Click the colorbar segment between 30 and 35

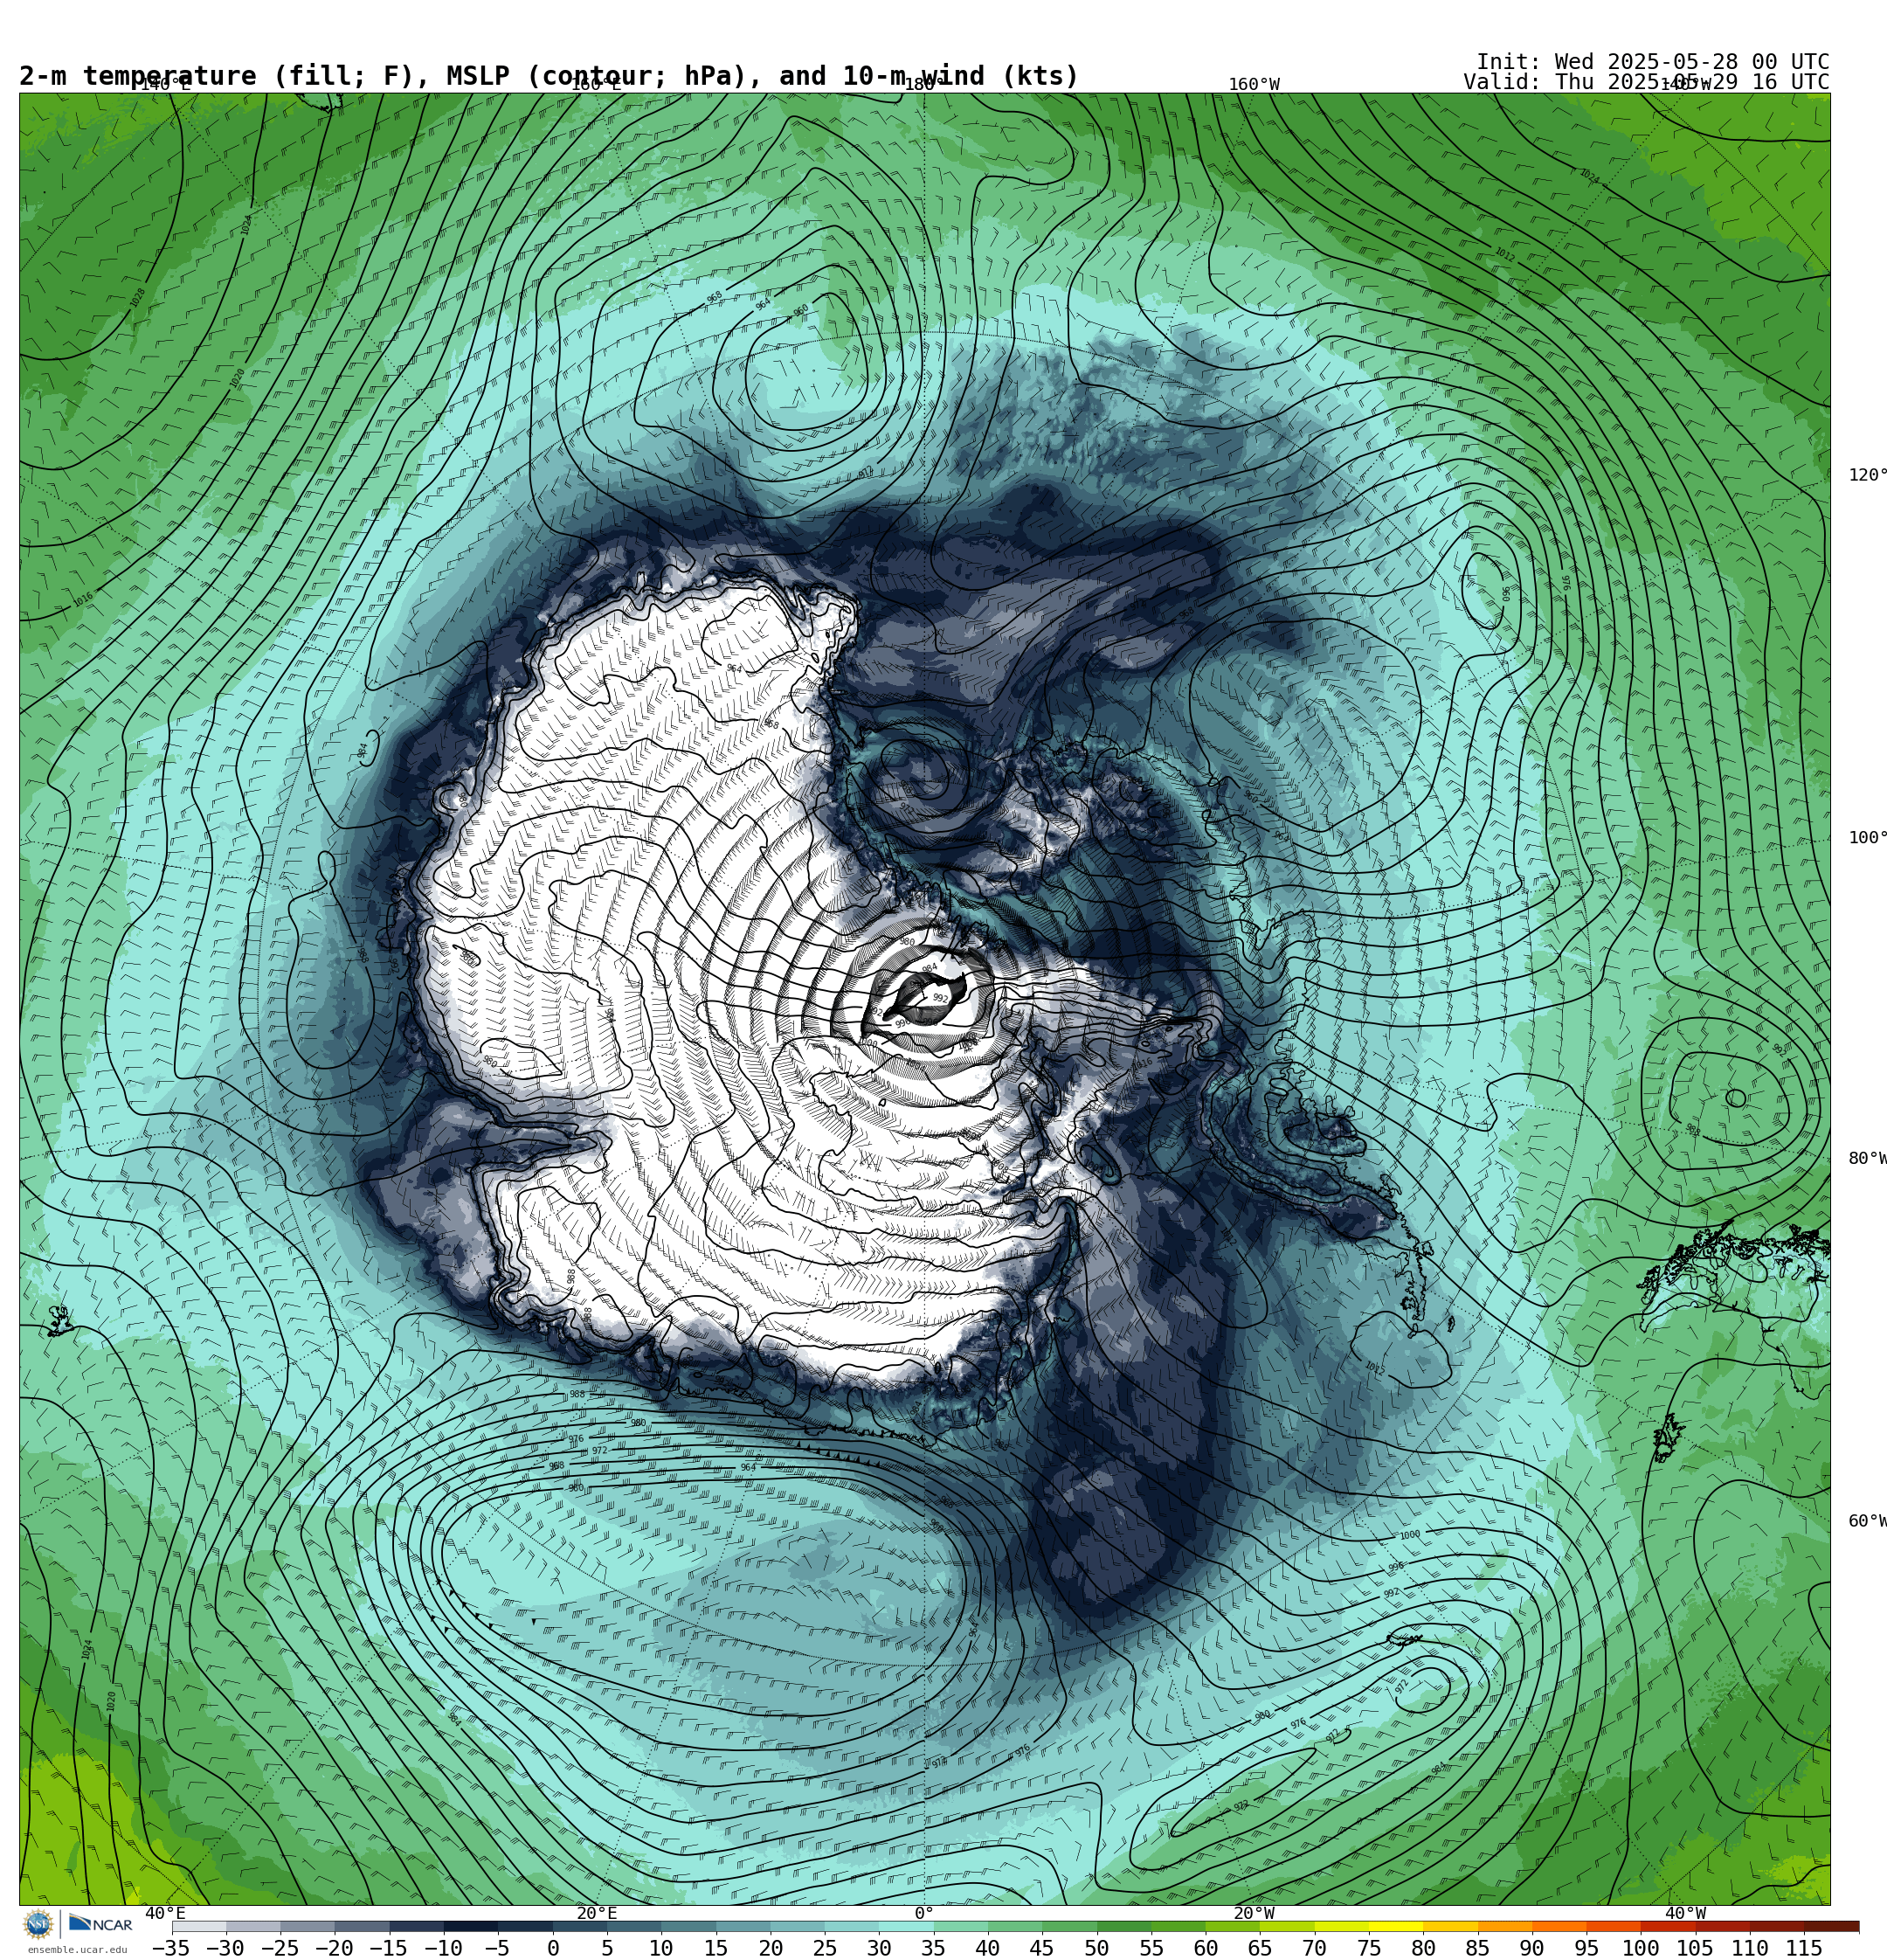pos(905,1926)
